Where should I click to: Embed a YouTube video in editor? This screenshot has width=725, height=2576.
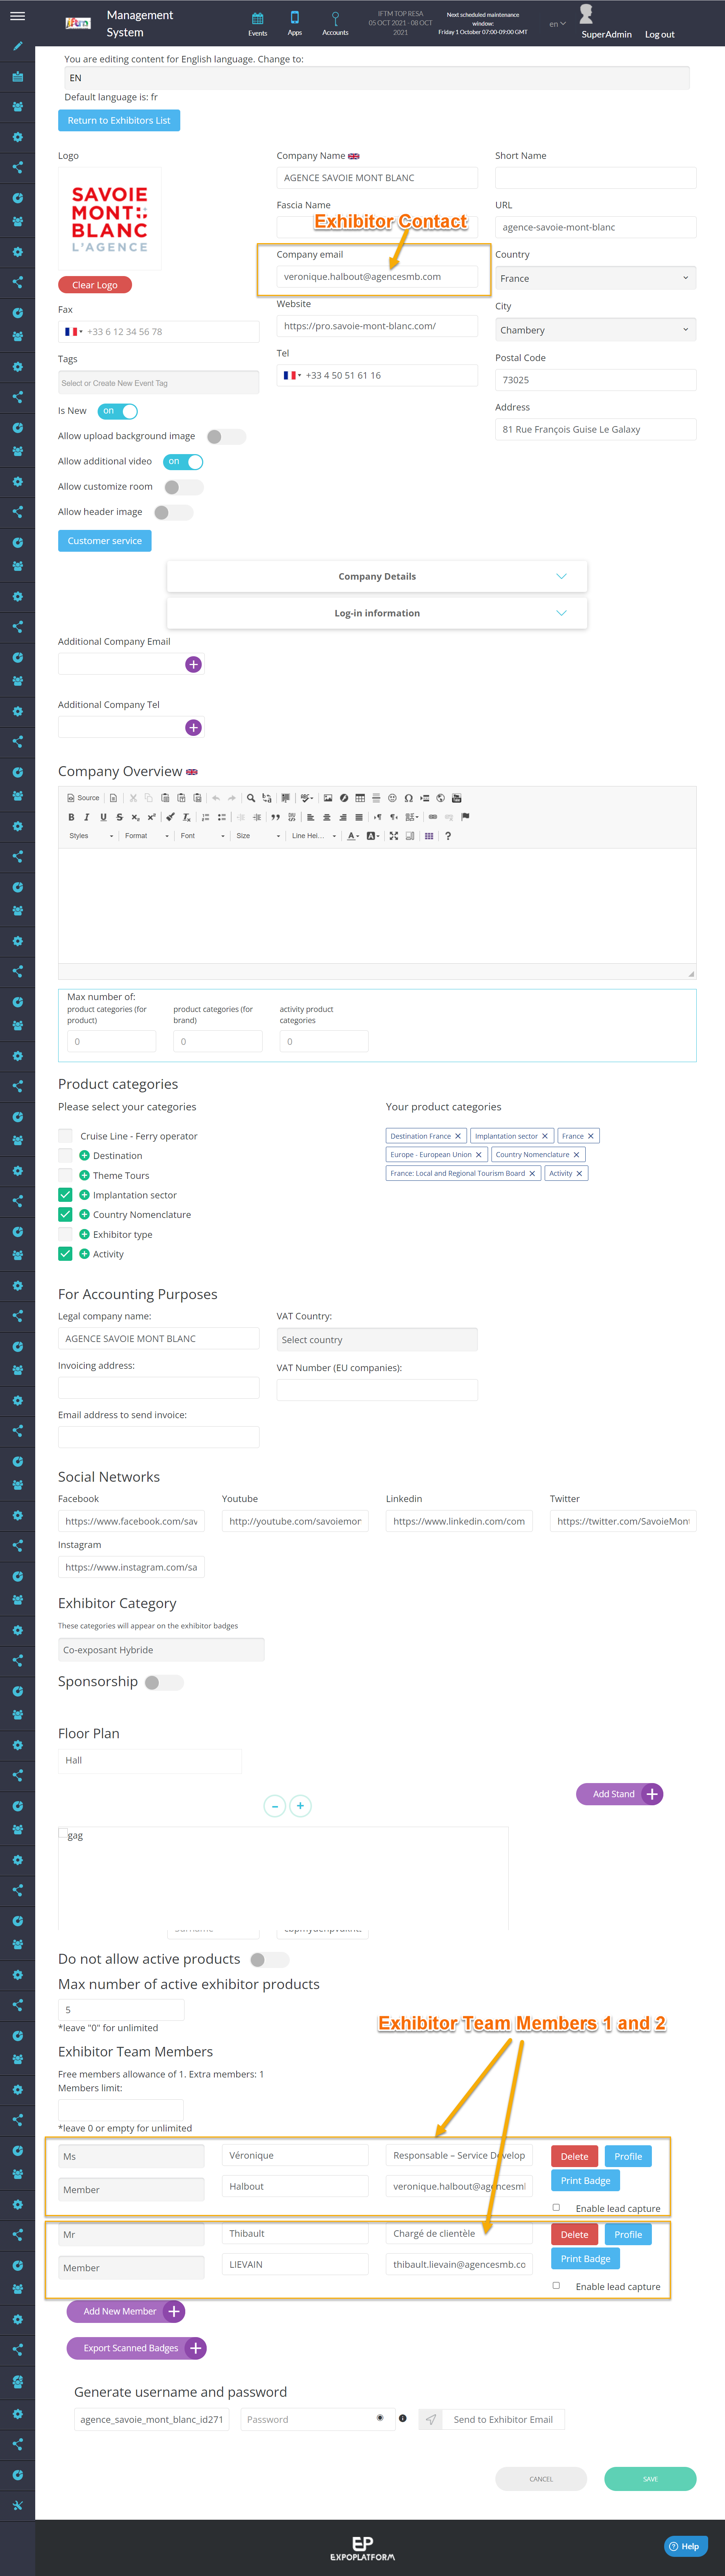coord(457,798)
